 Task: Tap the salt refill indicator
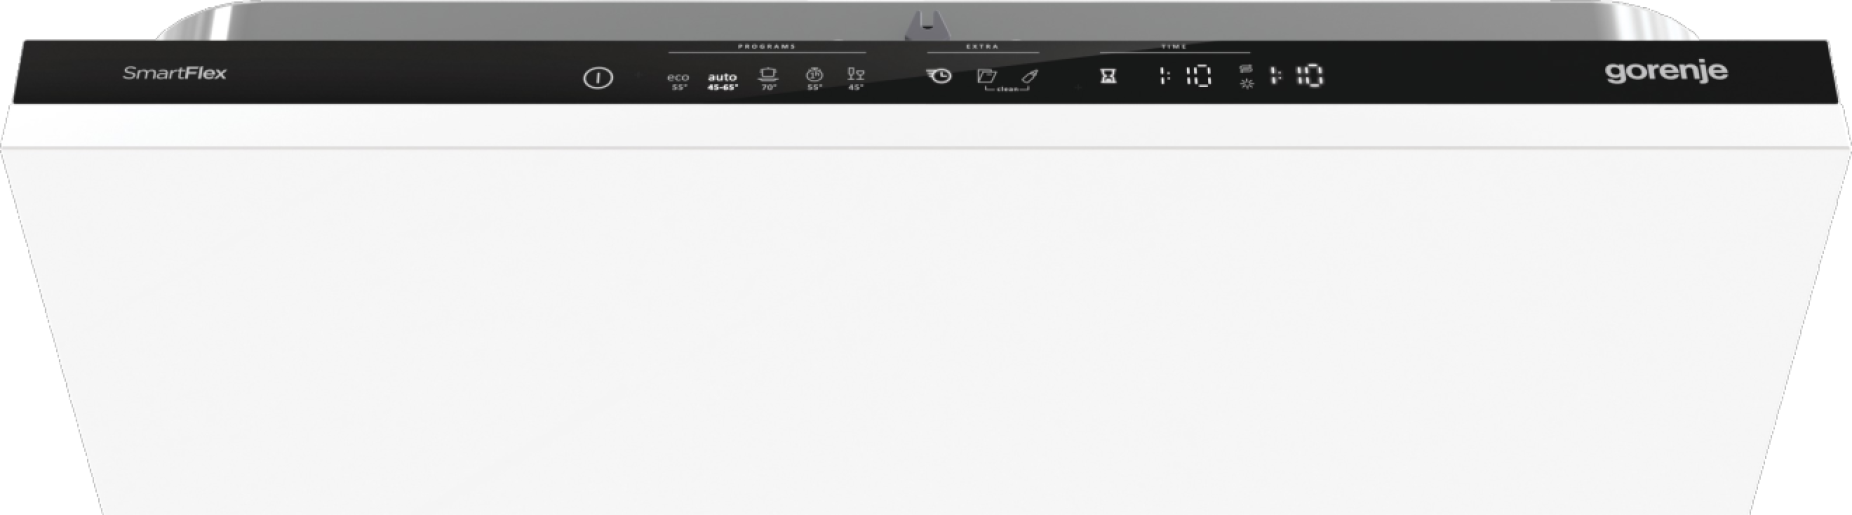(x=1246, y=69)
